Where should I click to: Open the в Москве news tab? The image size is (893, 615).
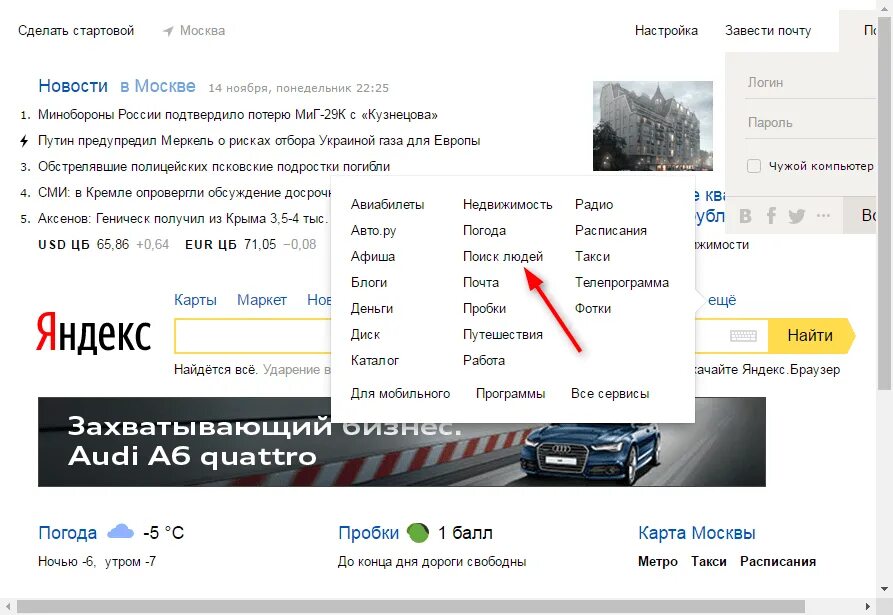(158, 86)
